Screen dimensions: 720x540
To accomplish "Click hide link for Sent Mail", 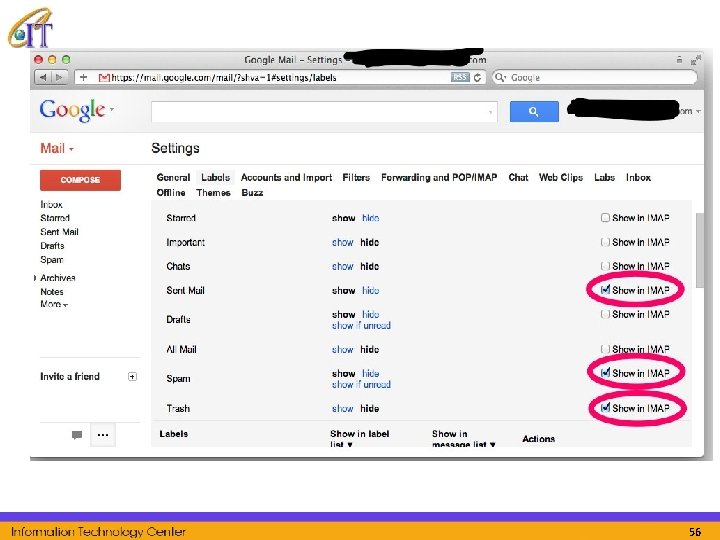I will [x=371, y=291].
